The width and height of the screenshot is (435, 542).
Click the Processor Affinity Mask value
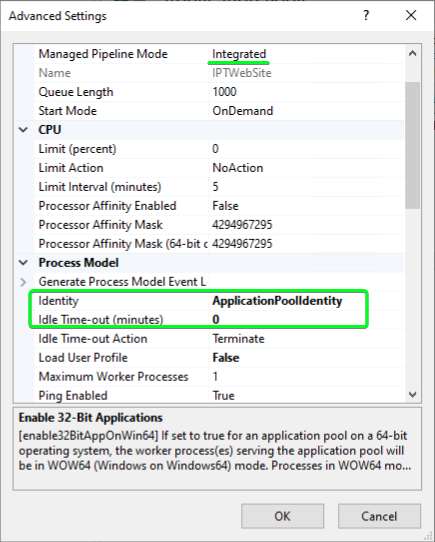click(242, 225)
